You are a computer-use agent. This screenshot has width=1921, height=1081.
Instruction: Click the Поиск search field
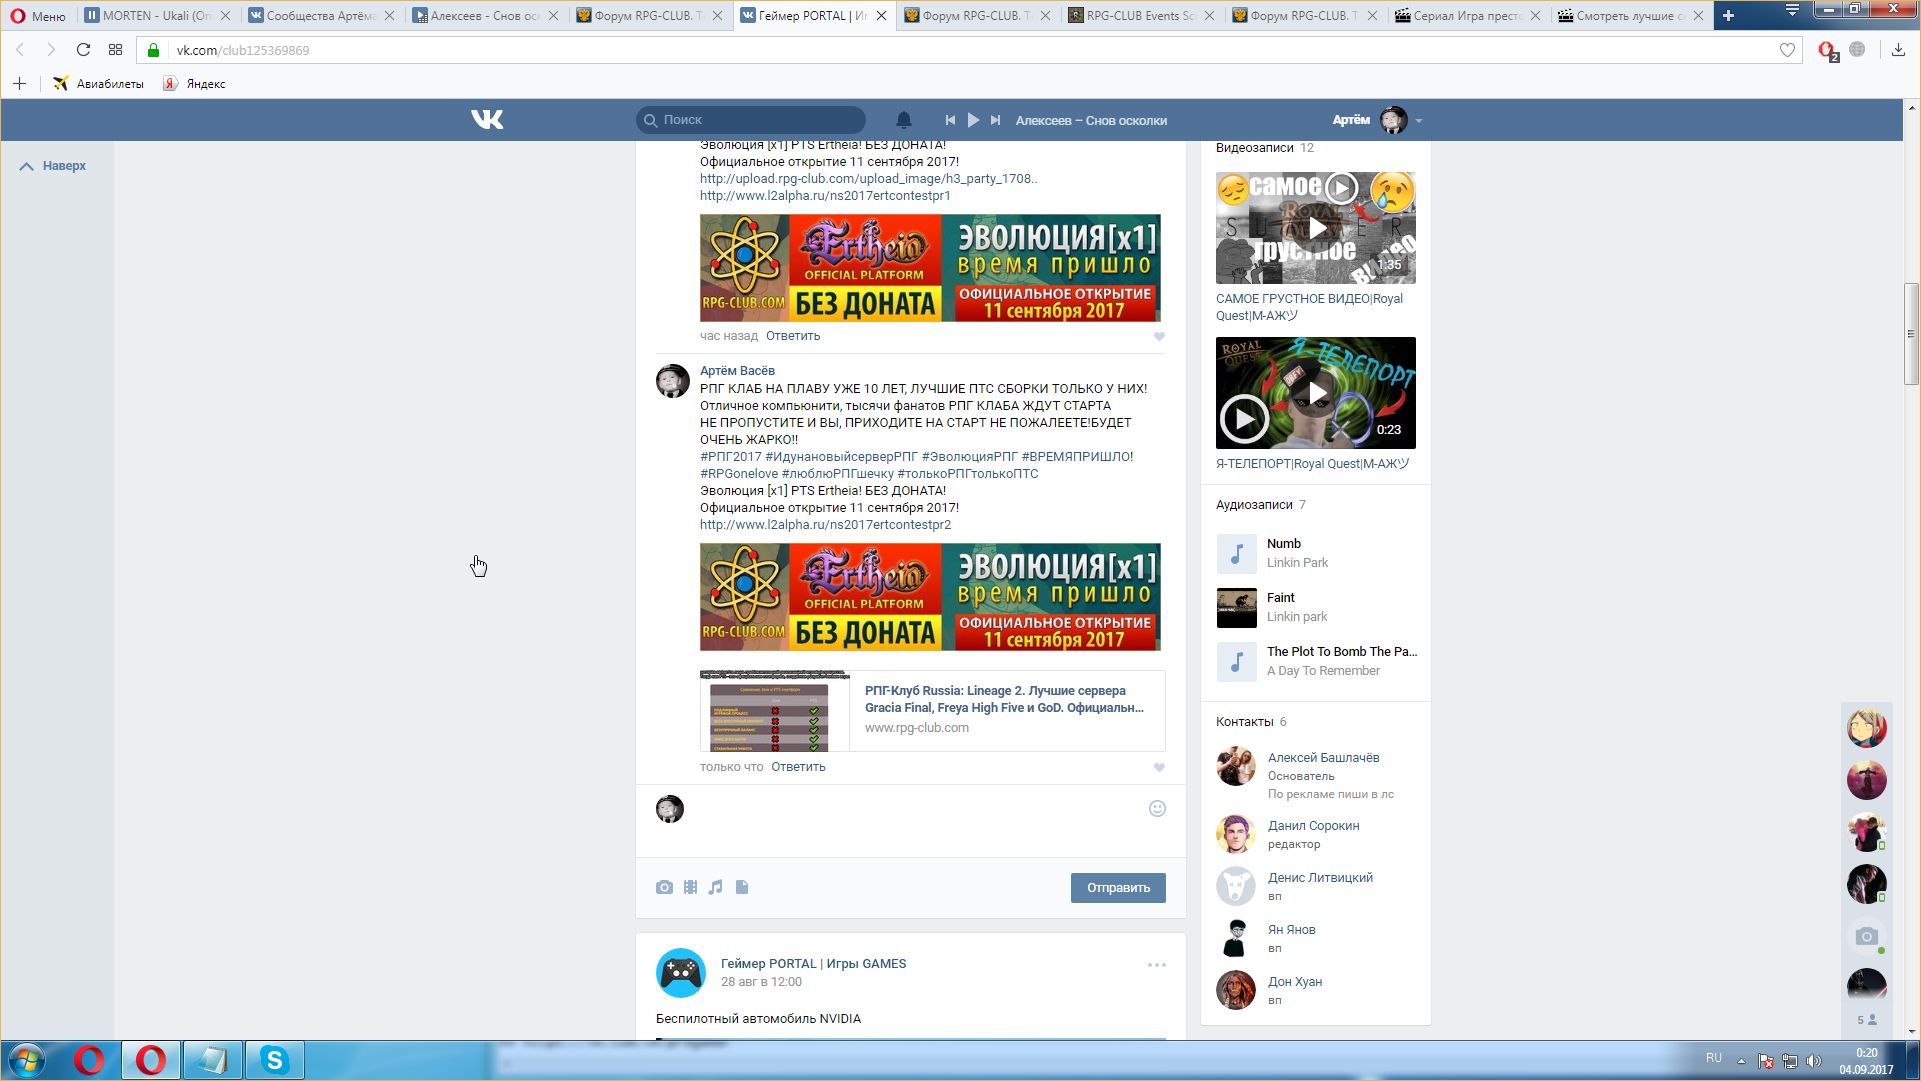pyautogui.click(x=751, y=120)
